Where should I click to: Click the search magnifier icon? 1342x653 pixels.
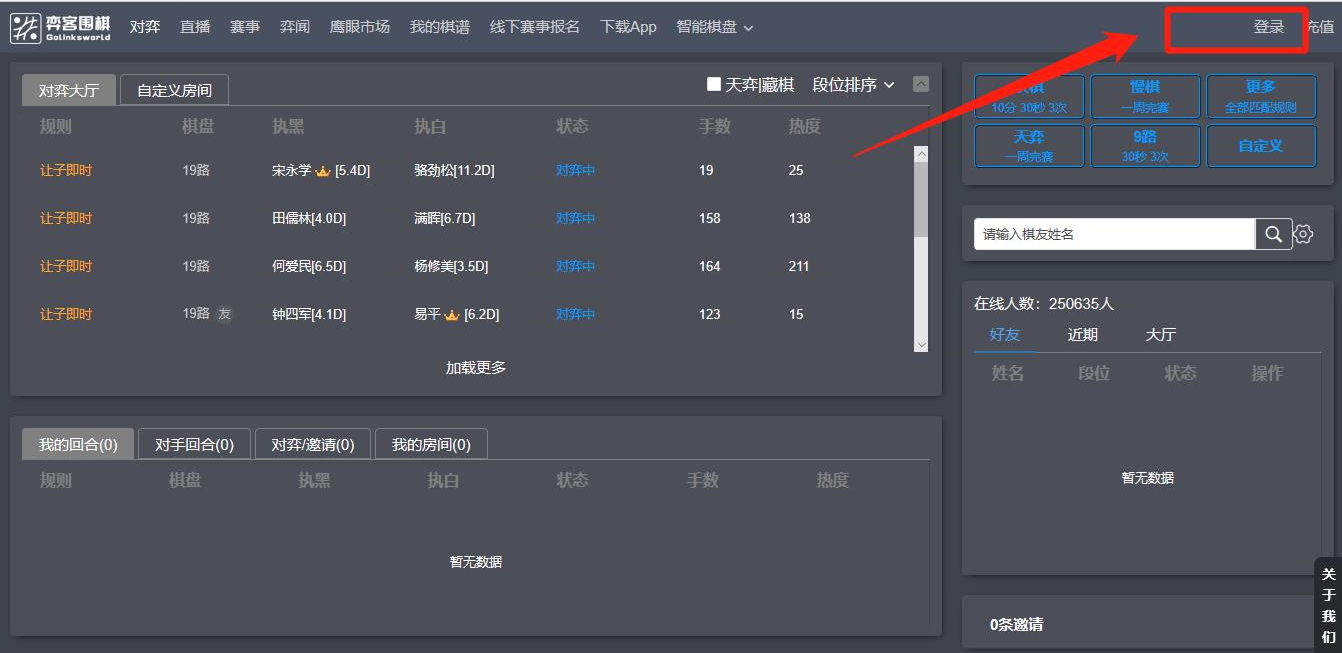(x=1273, y=234)
